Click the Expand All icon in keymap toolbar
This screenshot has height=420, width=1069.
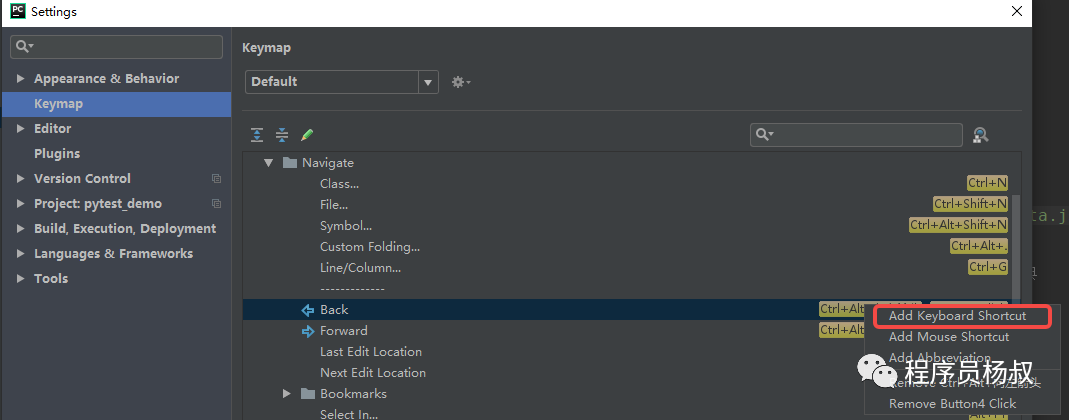pos(257,135)
